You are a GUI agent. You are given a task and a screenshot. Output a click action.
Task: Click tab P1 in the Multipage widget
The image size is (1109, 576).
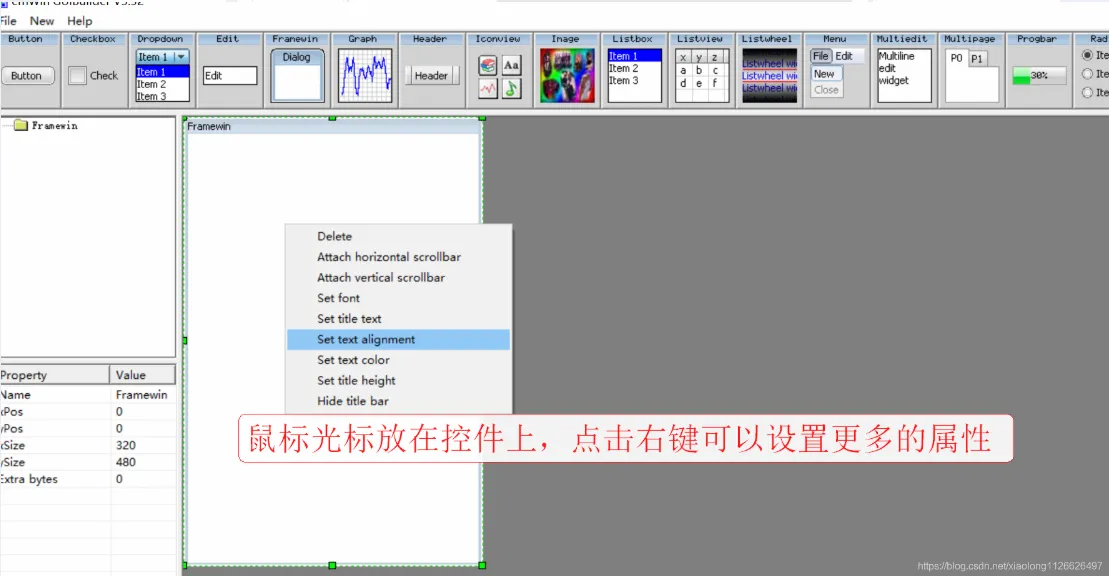[x=977, y=59]
